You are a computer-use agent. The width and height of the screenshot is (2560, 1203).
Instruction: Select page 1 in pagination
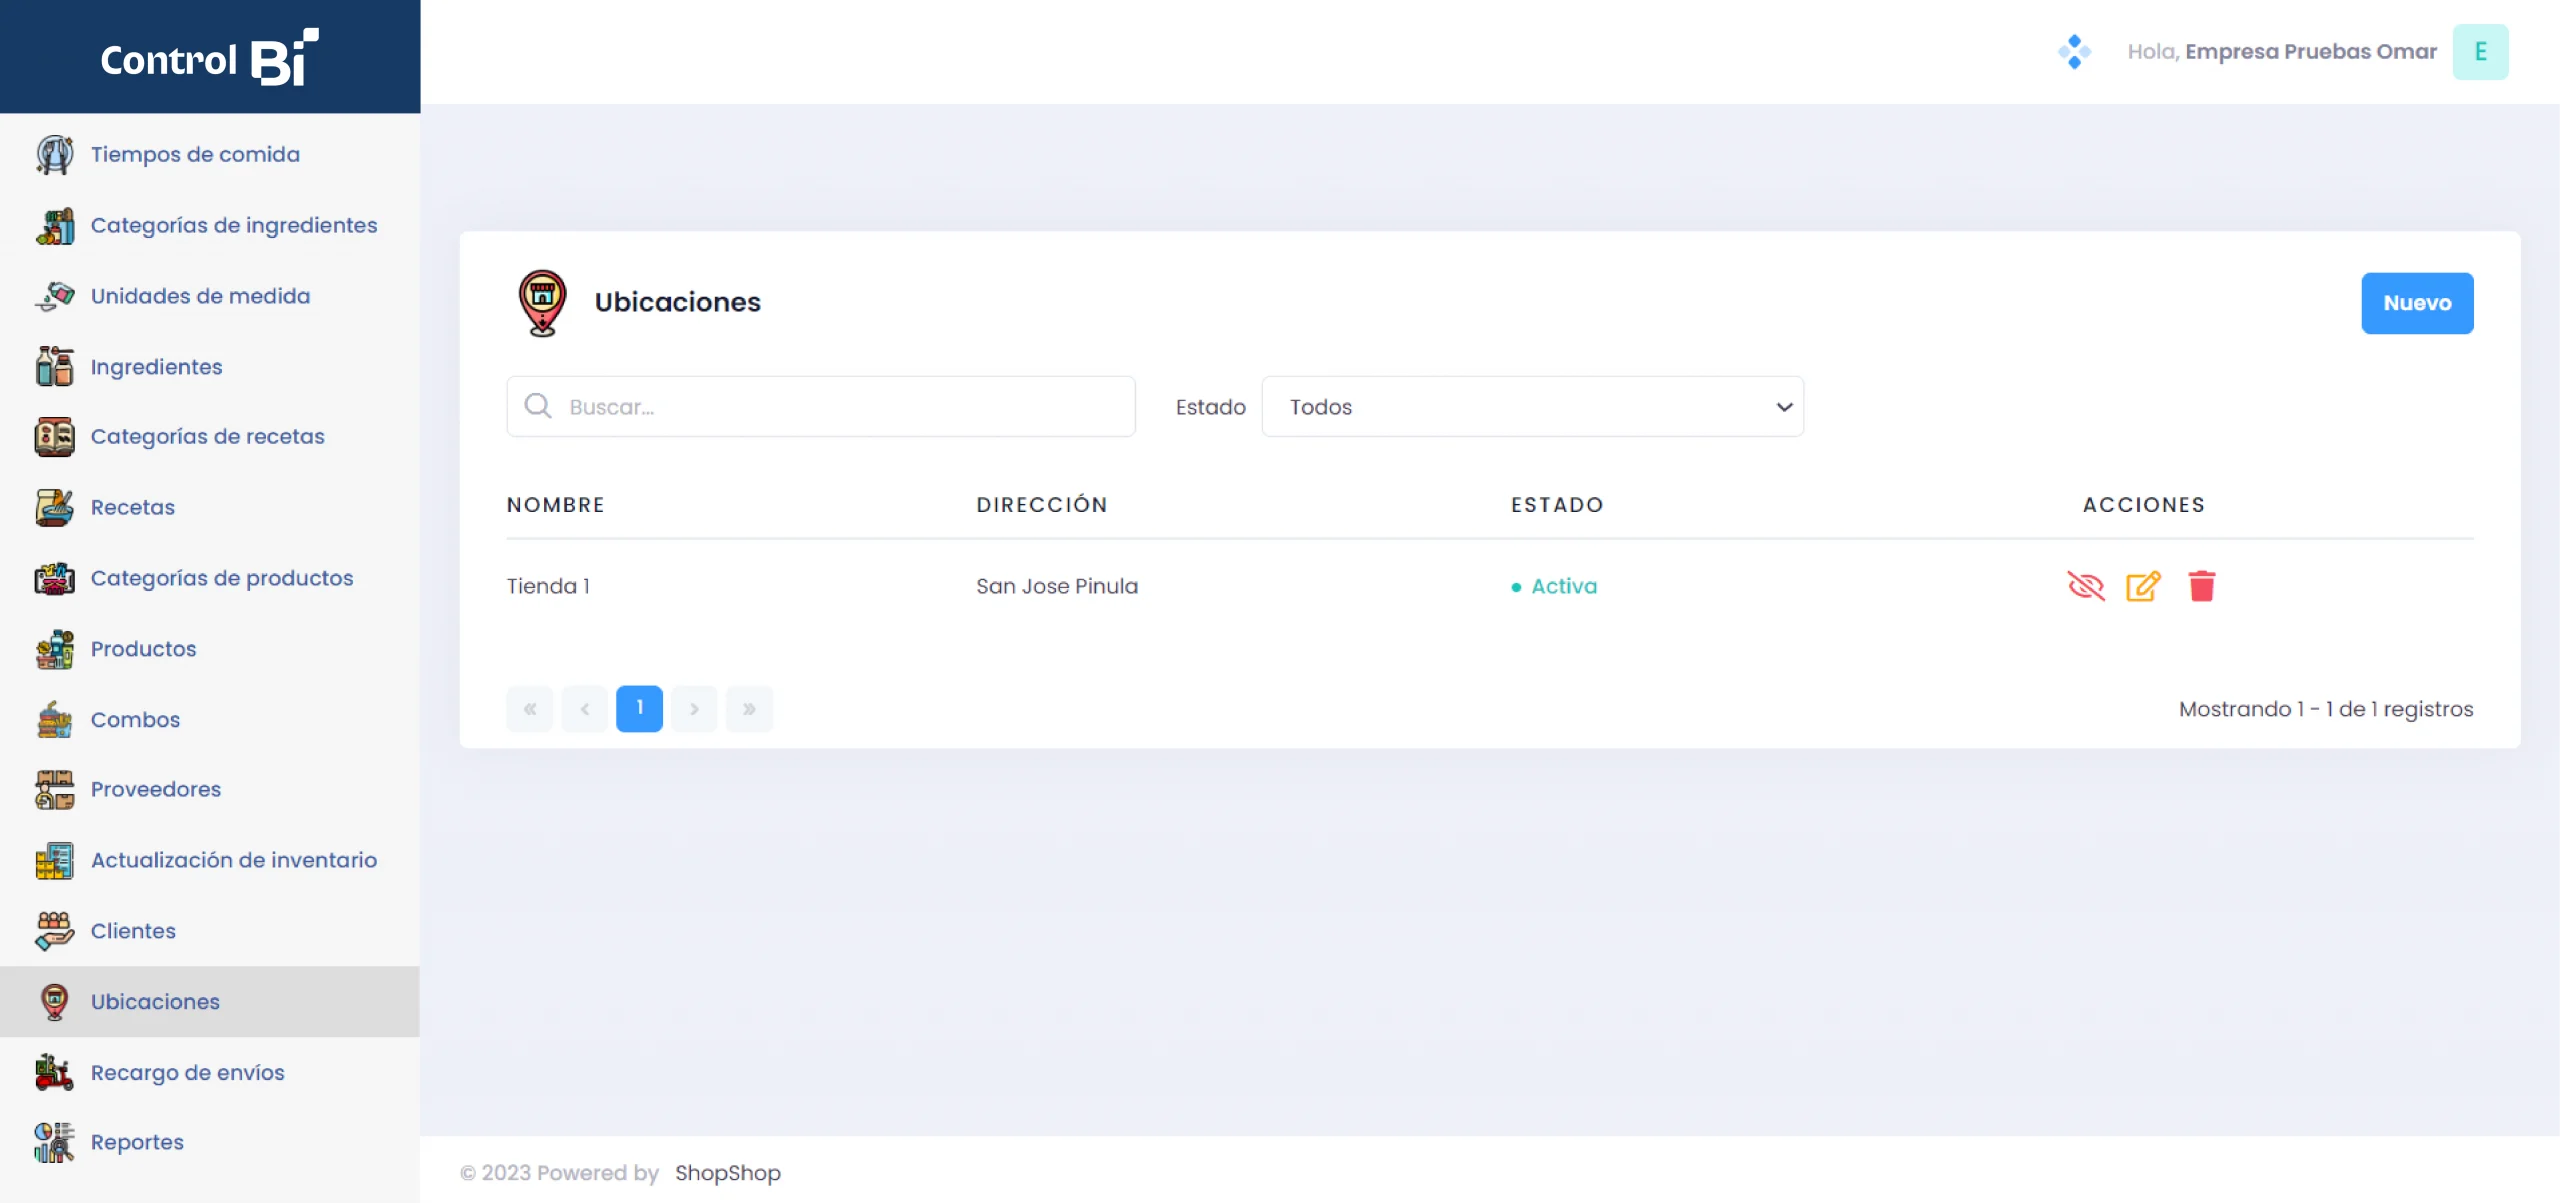click(639, 709)
